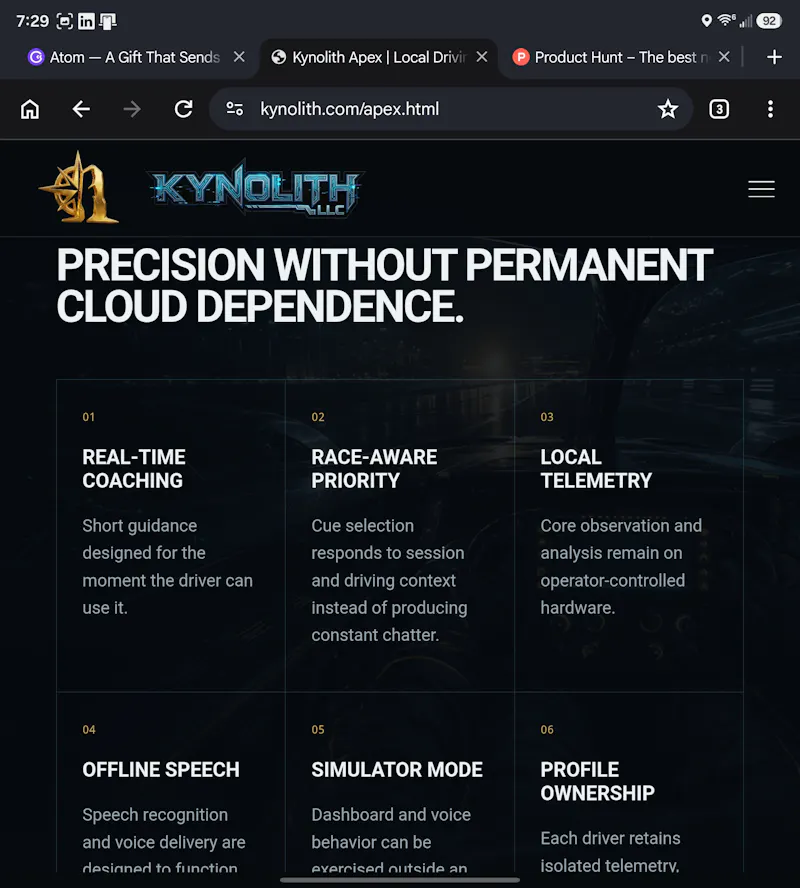Click the gold Kynolith emblem logo
Viewport: 800px width, 888px height.
(x=79, y=187)
